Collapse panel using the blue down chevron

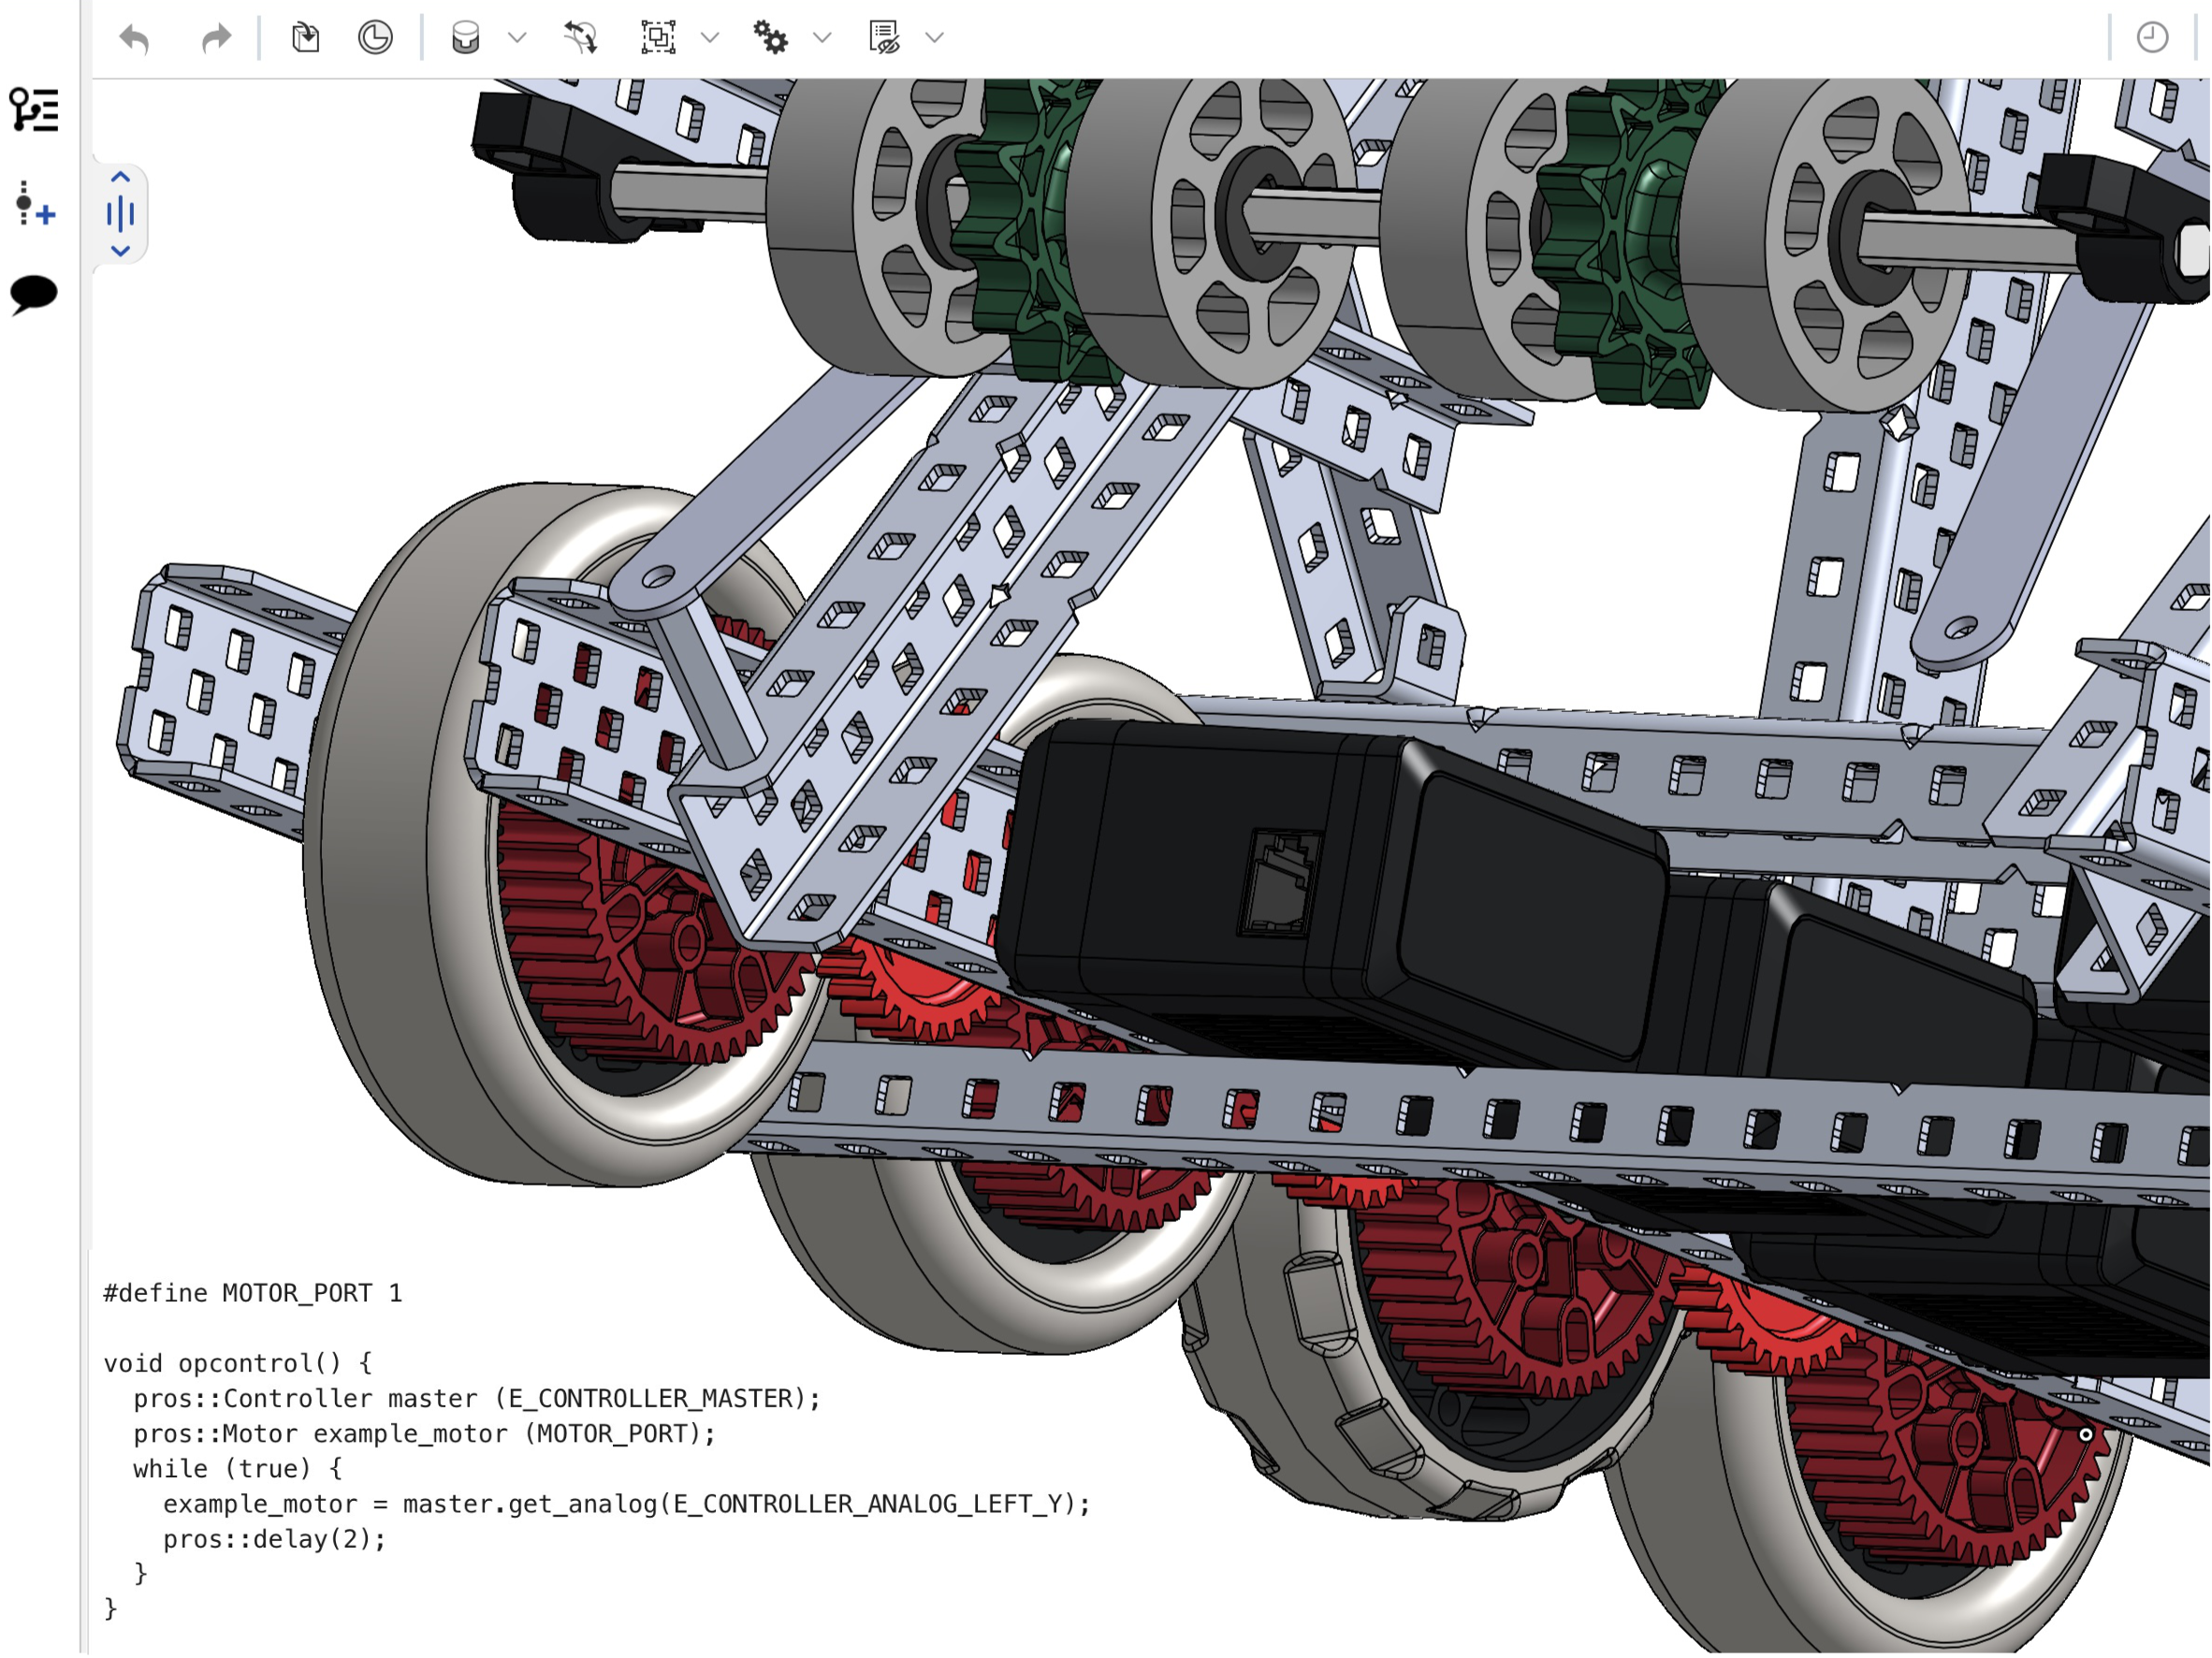click(x=122, y=252)
